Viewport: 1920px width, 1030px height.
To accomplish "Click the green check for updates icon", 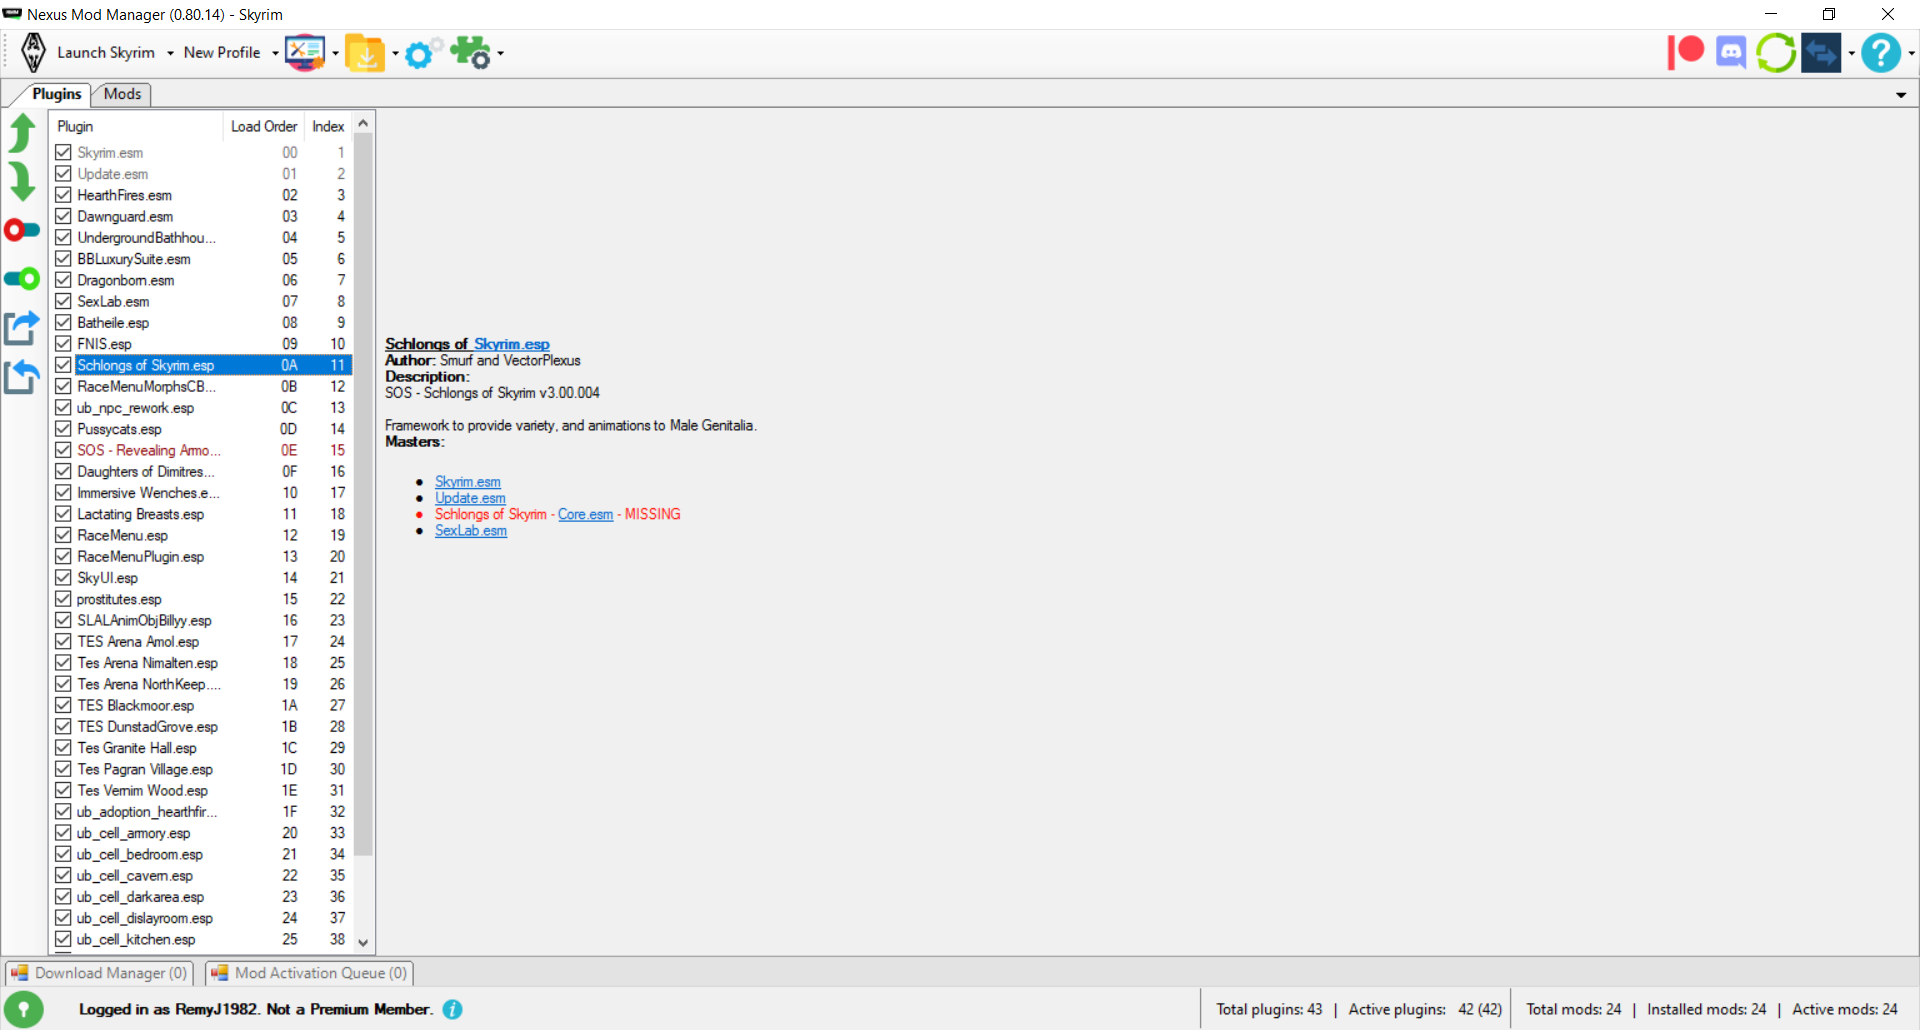I will 1776,53.
